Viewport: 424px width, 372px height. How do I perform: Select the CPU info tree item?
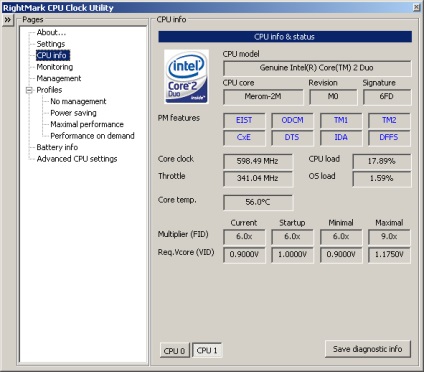point(53,55)
